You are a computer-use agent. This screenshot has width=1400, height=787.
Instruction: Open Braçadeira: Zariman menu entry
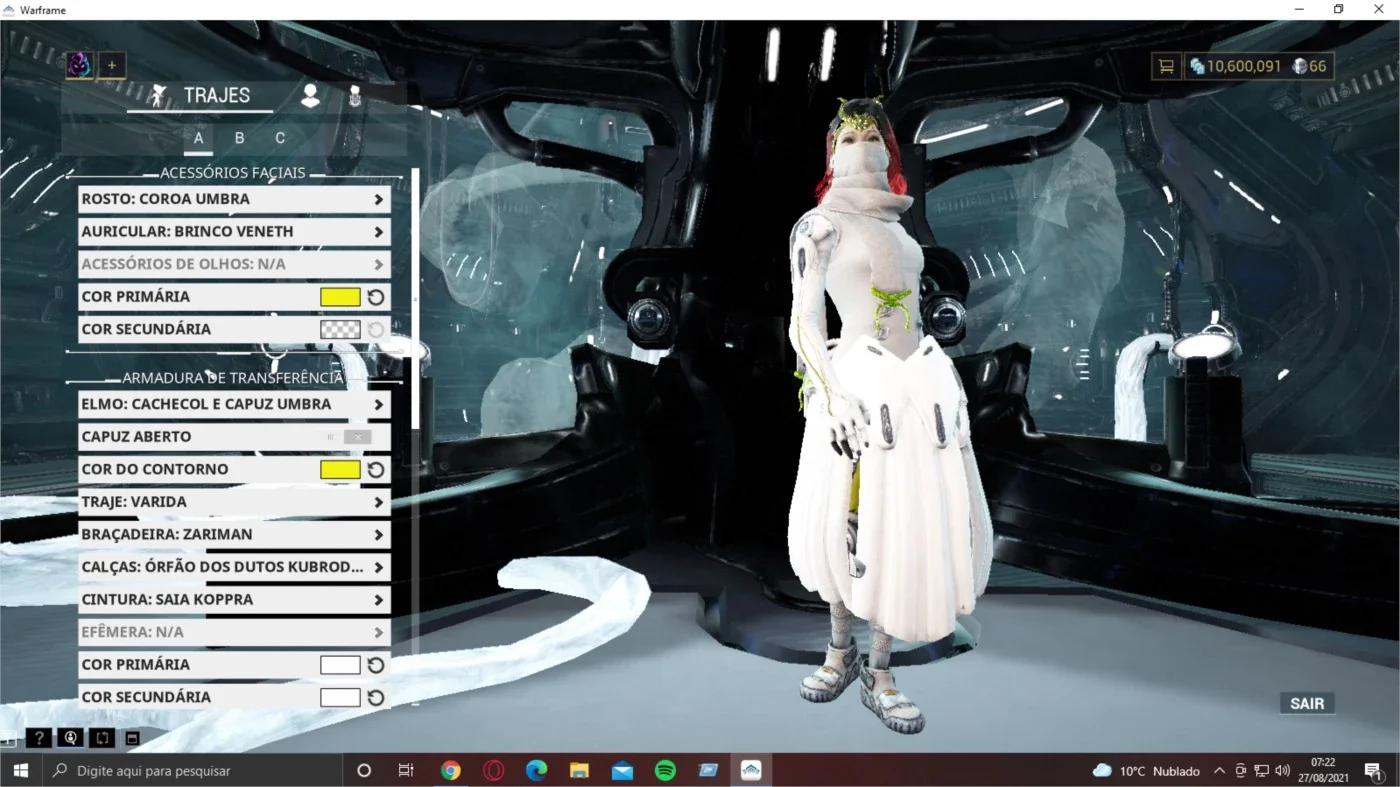234,535
